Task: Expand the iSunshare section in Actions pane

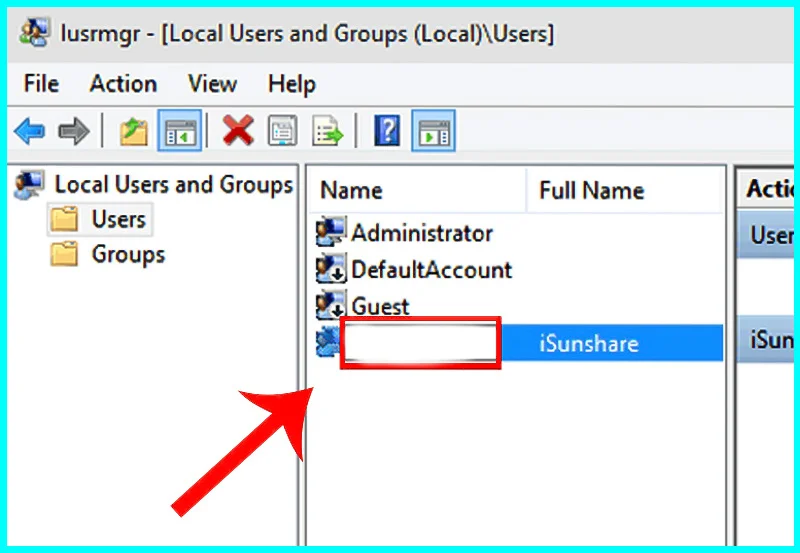Action: (765, 339)
